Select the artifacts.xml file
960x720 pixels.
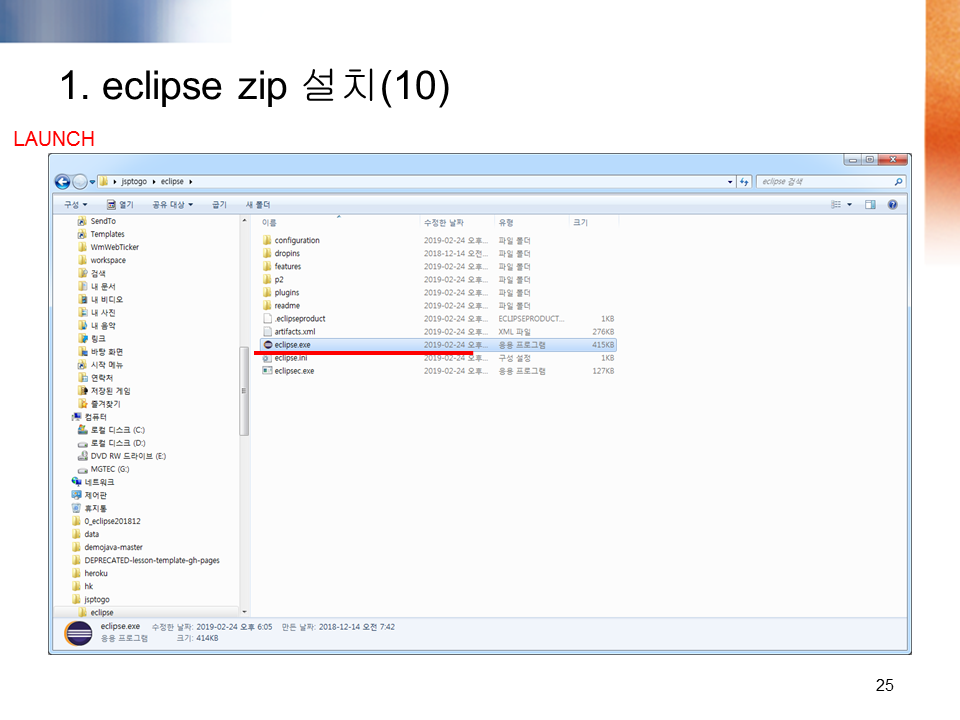pyautogui.click(x=438, y=332)
